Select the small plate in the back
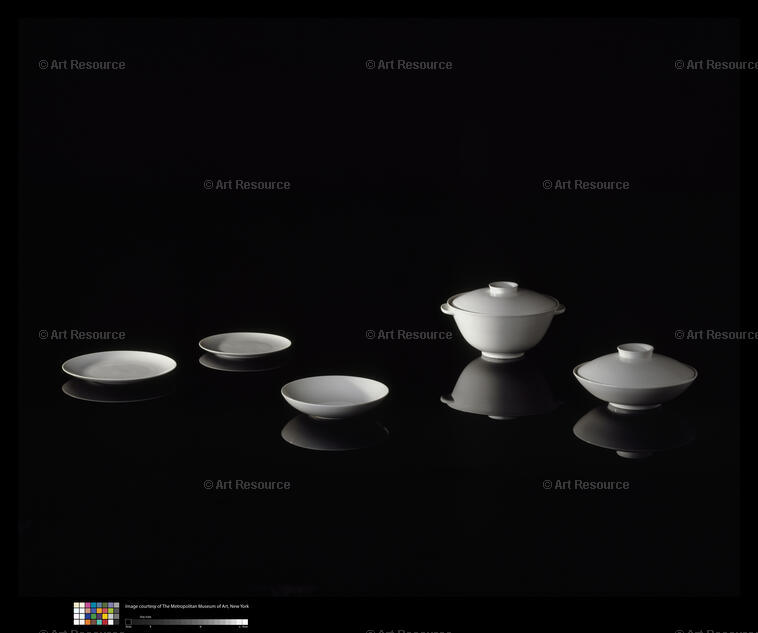This screenshot has width=758, height=633. [245, 345]
